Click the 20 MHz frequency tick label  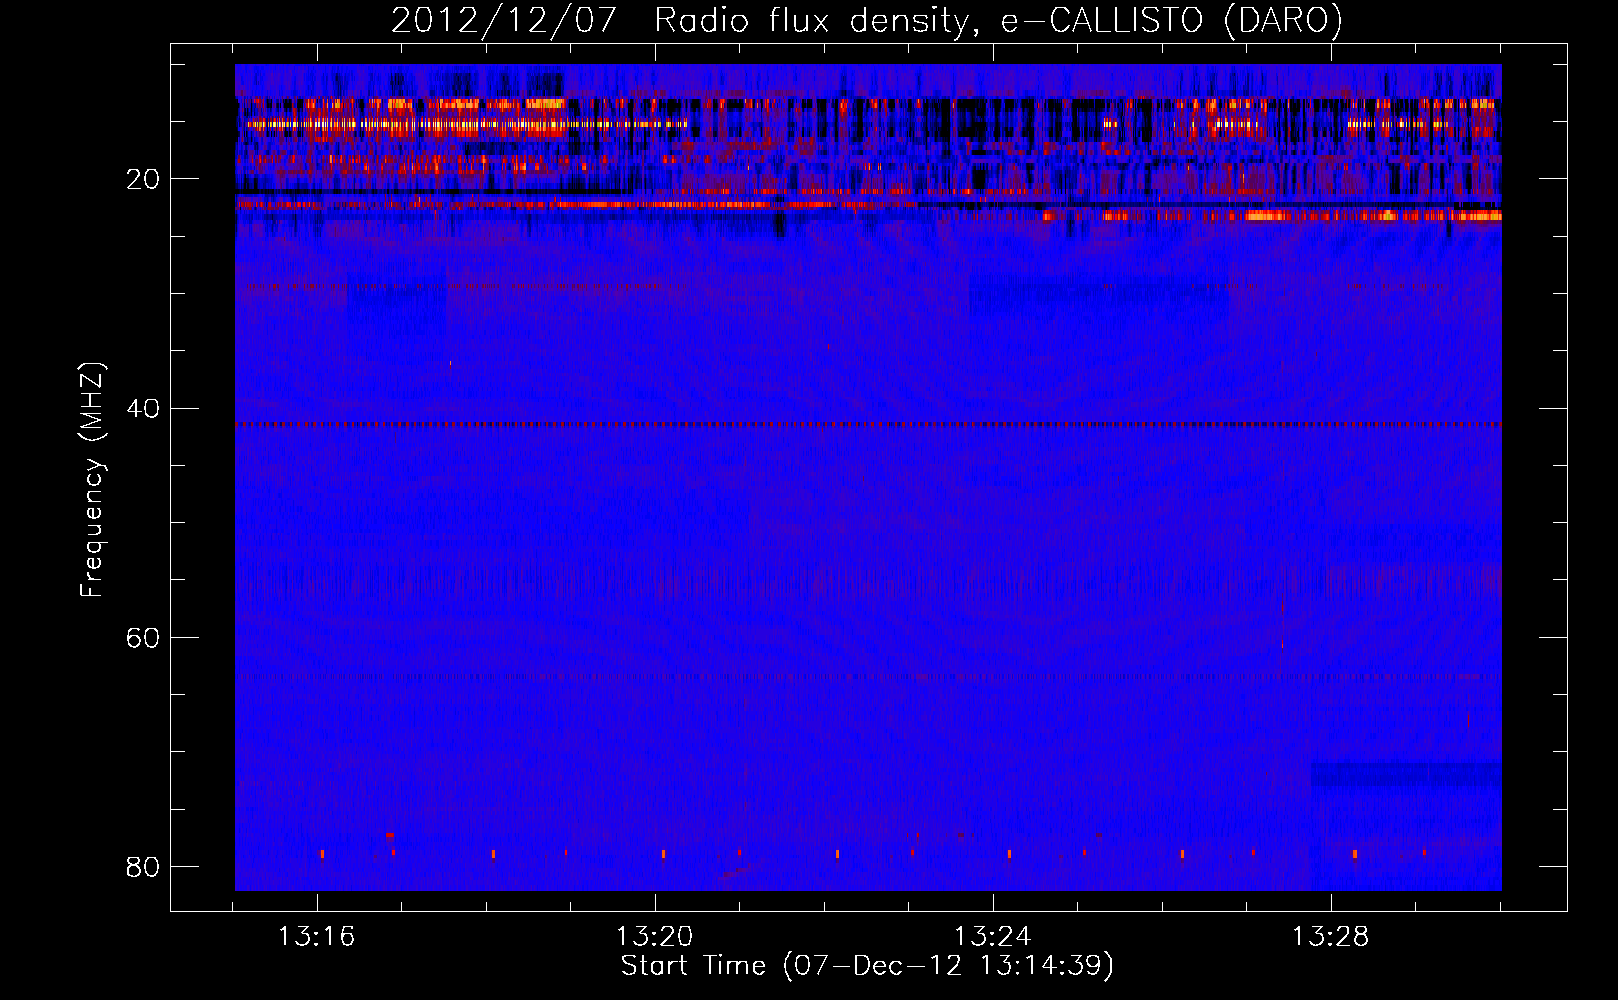[x=143, y=179]
